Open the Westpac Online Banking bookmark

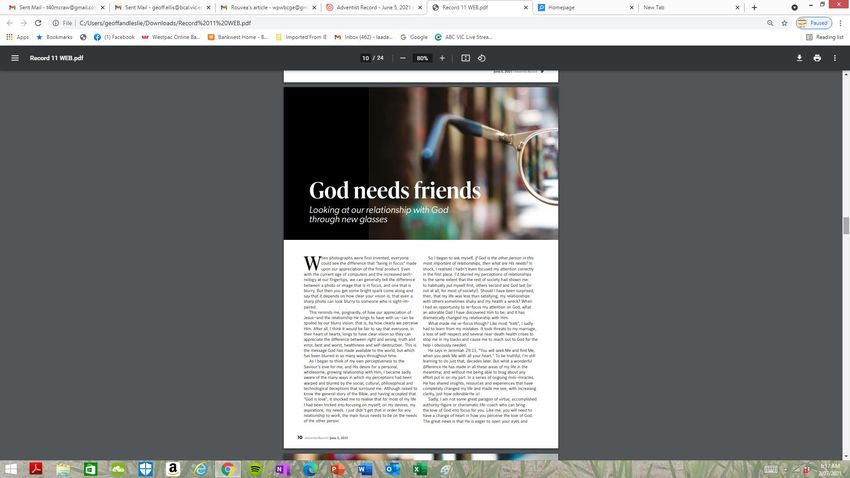(x=171, y=37)
